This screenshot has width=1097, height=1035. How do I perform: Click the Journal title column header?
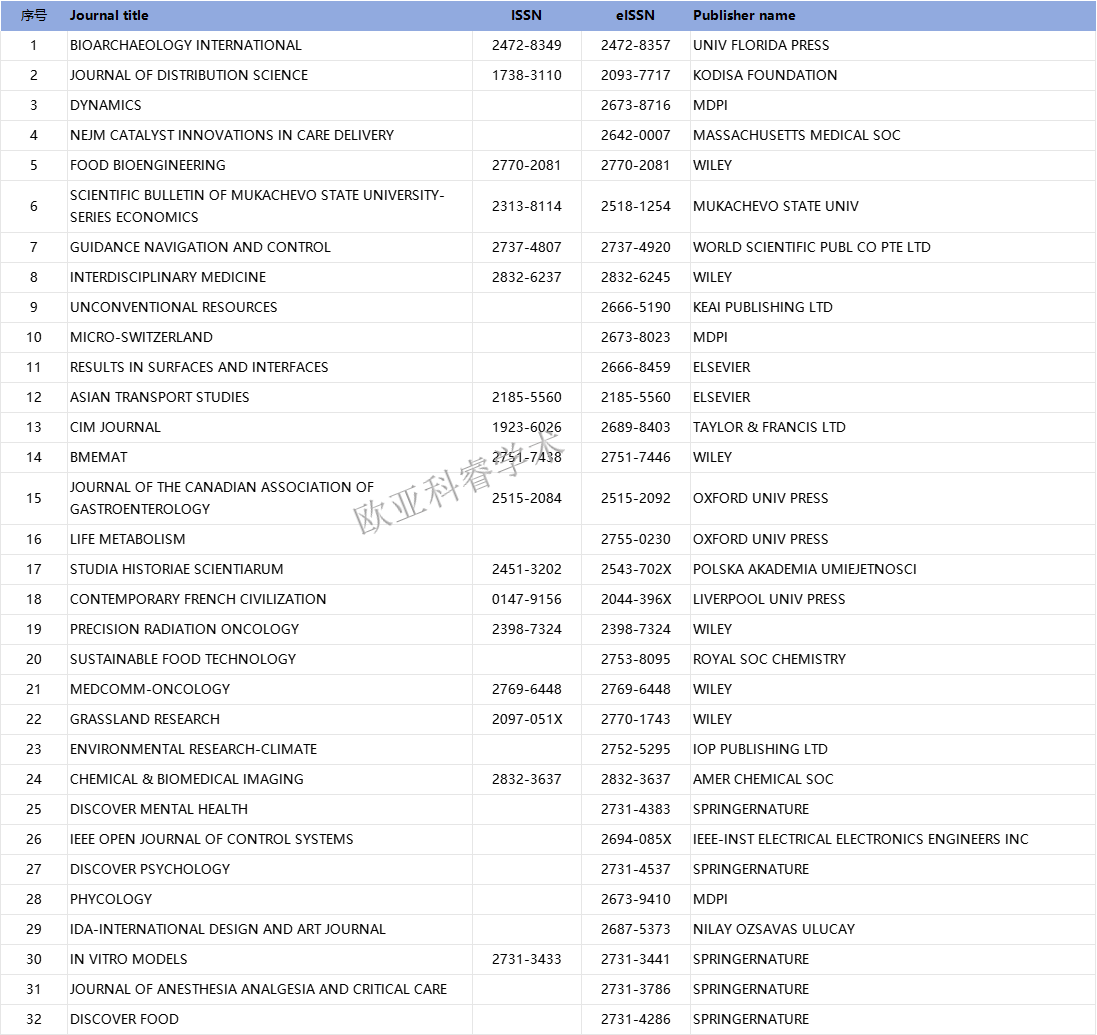(109, 15)
